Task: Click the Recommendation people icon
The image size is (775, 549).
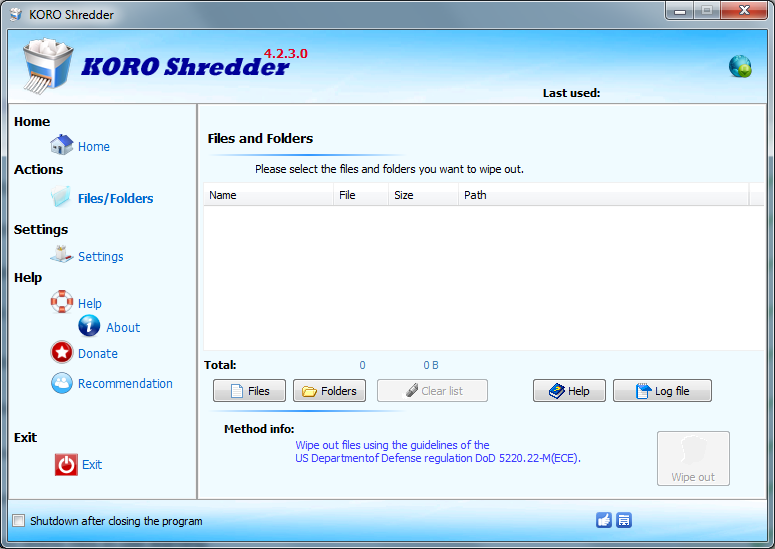Action: (62, 383)
